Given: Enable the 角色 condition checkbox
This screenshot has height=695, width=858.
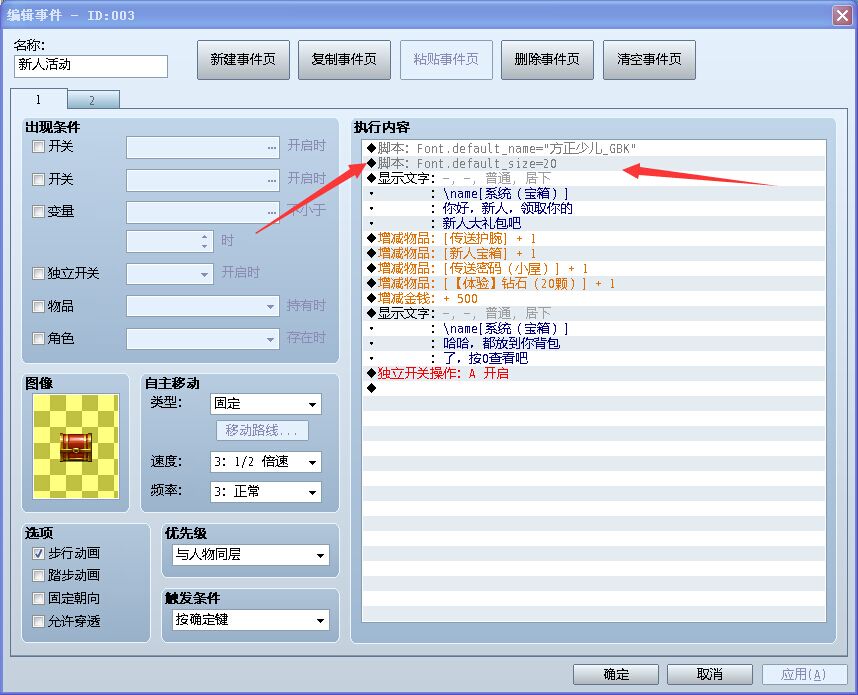Looking at the screenshot, I should 38,339.
